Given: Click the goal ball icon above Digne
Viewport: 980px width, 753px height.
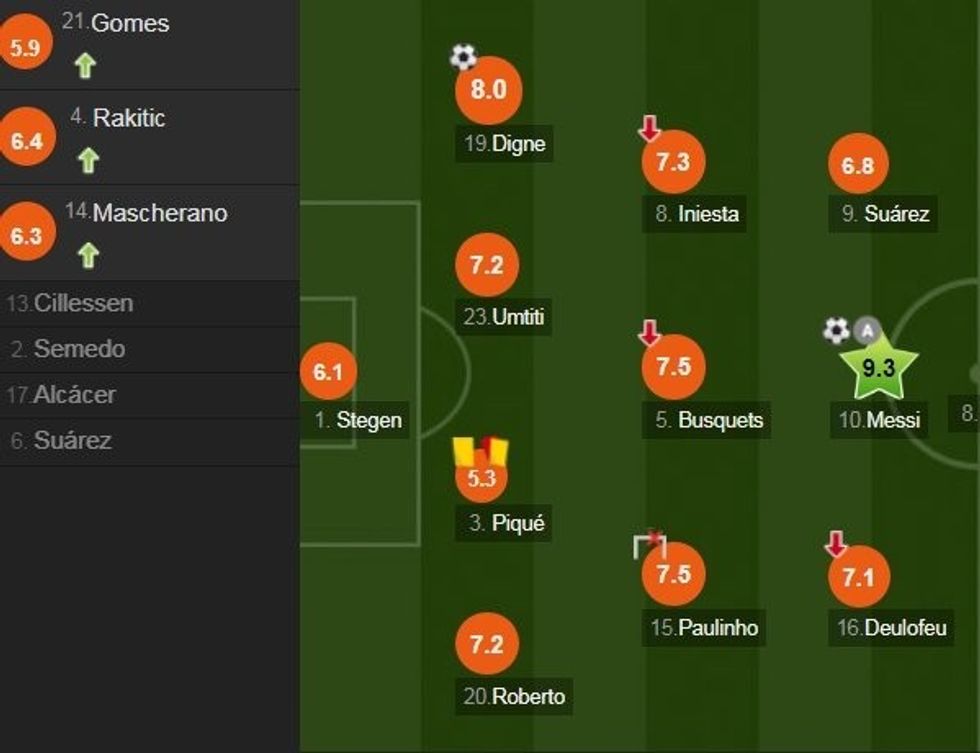Looking at the screenshot, I should click(x=463, y=57).
